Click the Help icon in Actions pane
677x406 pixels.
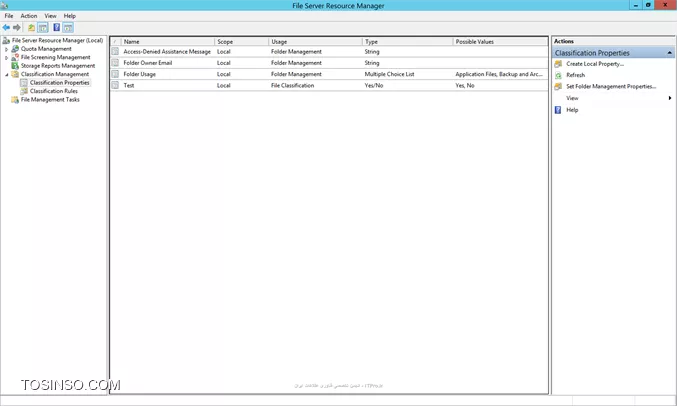point(558,110)
